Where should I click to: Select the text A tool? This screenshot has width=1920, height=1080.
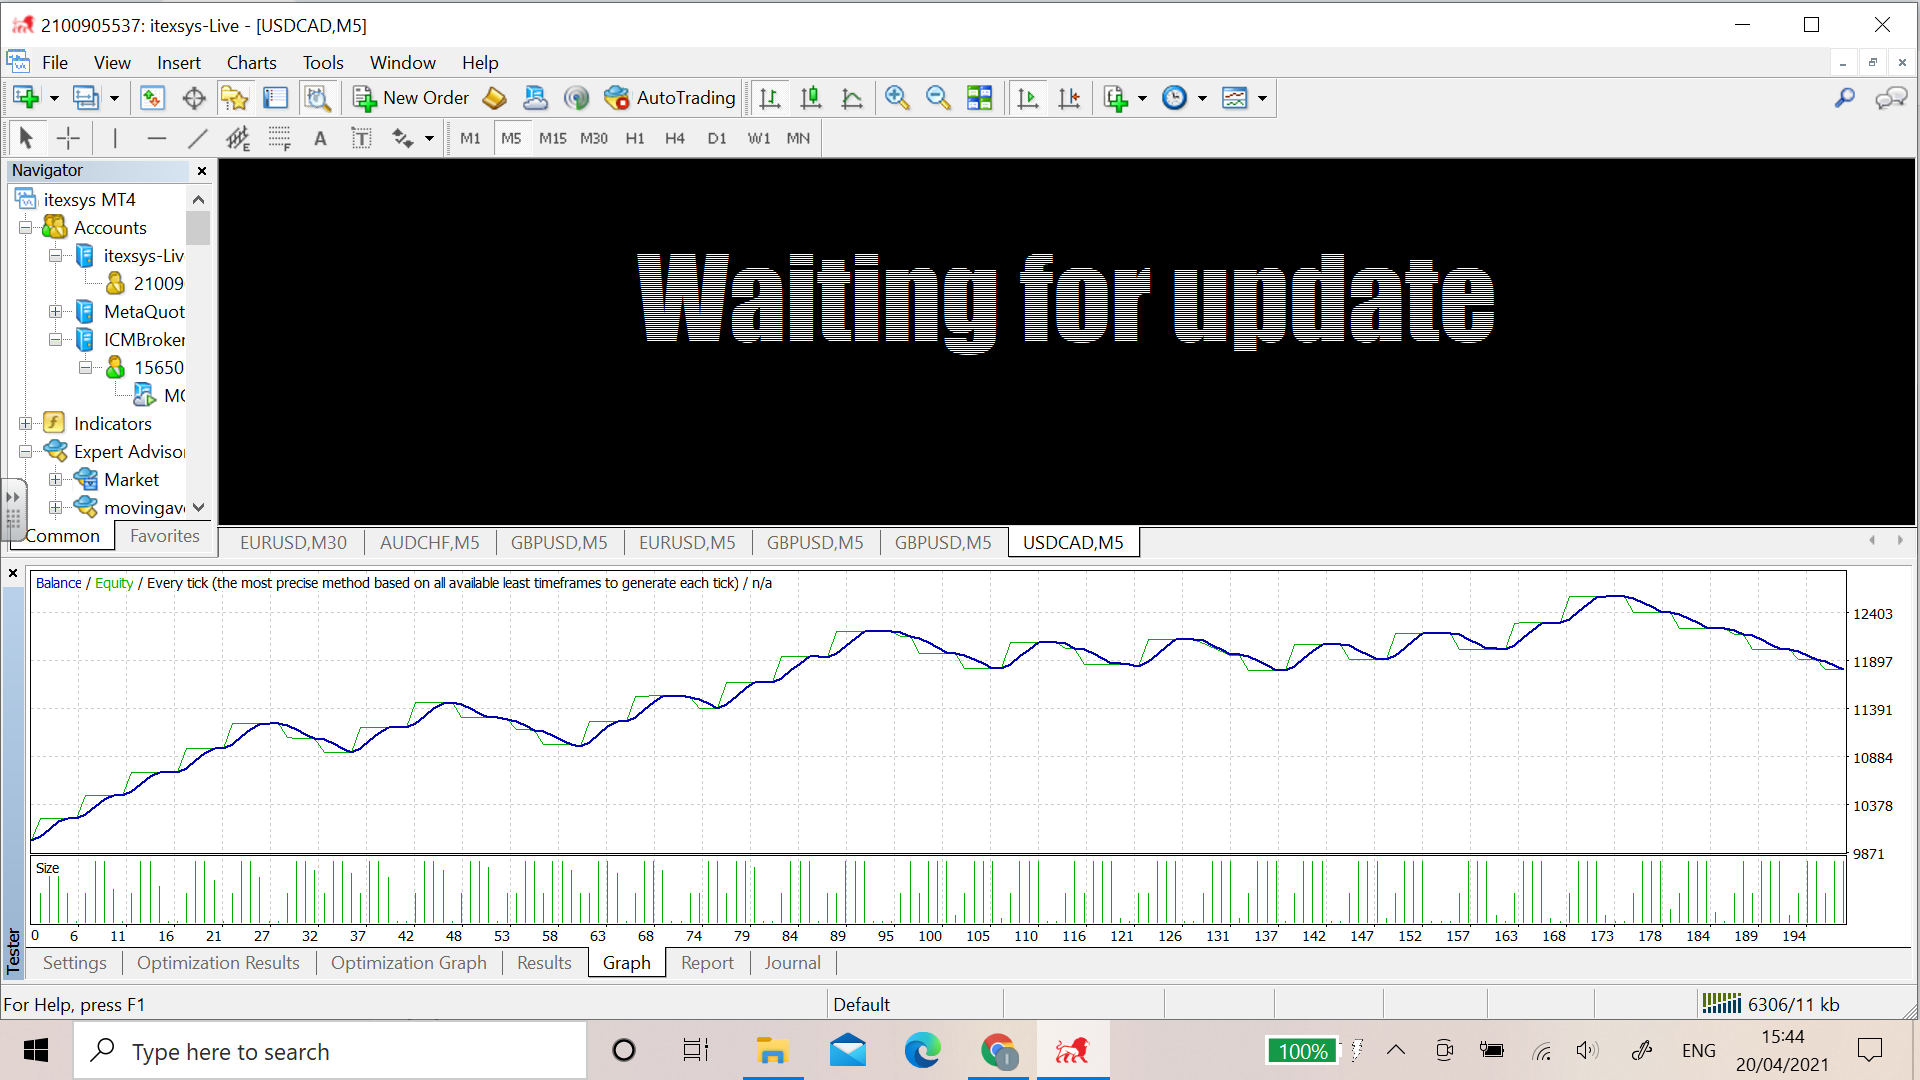click(x=320, y=138)
